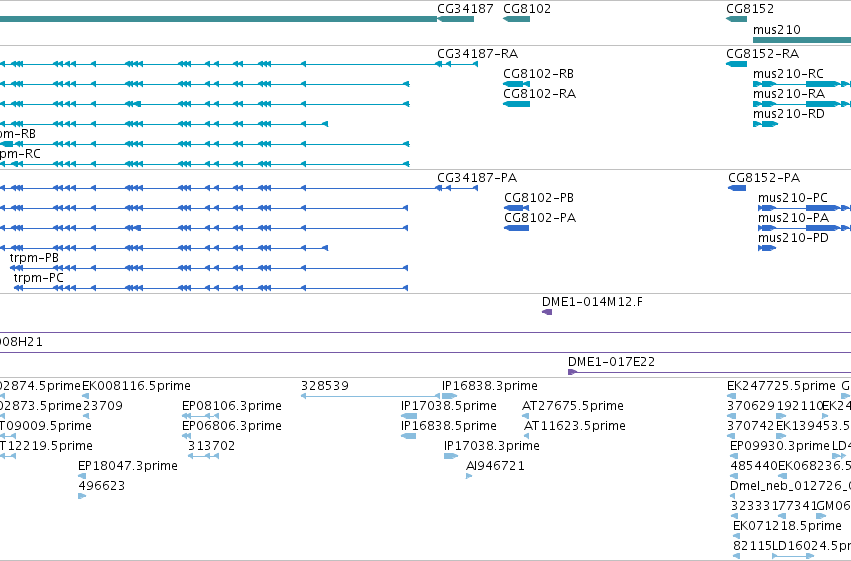Select the DME1-017E22 clone label
Viewport: 851px width, 561px height.
click(611, 362)
